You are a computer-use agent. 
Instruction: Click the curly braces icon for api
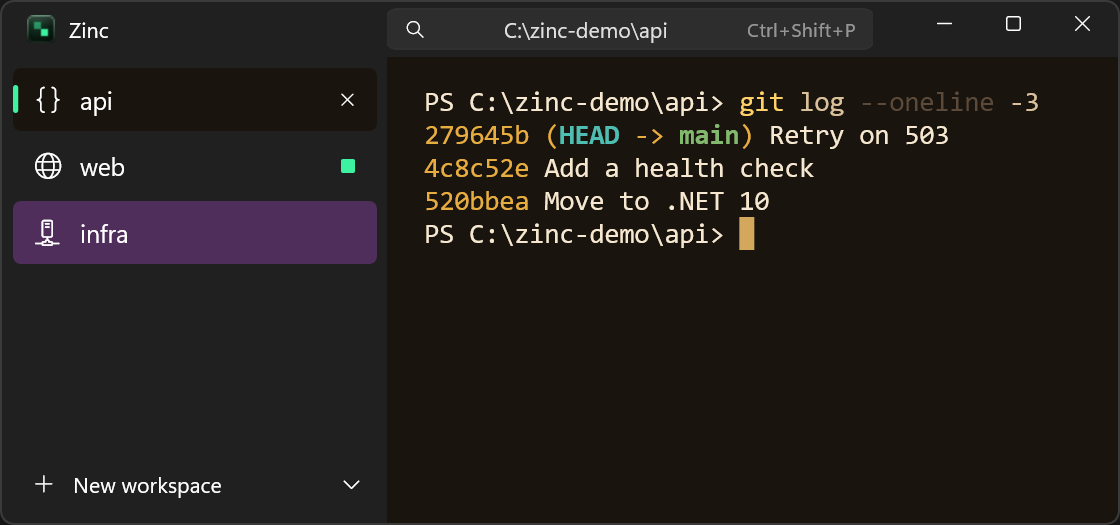(49, 101)
